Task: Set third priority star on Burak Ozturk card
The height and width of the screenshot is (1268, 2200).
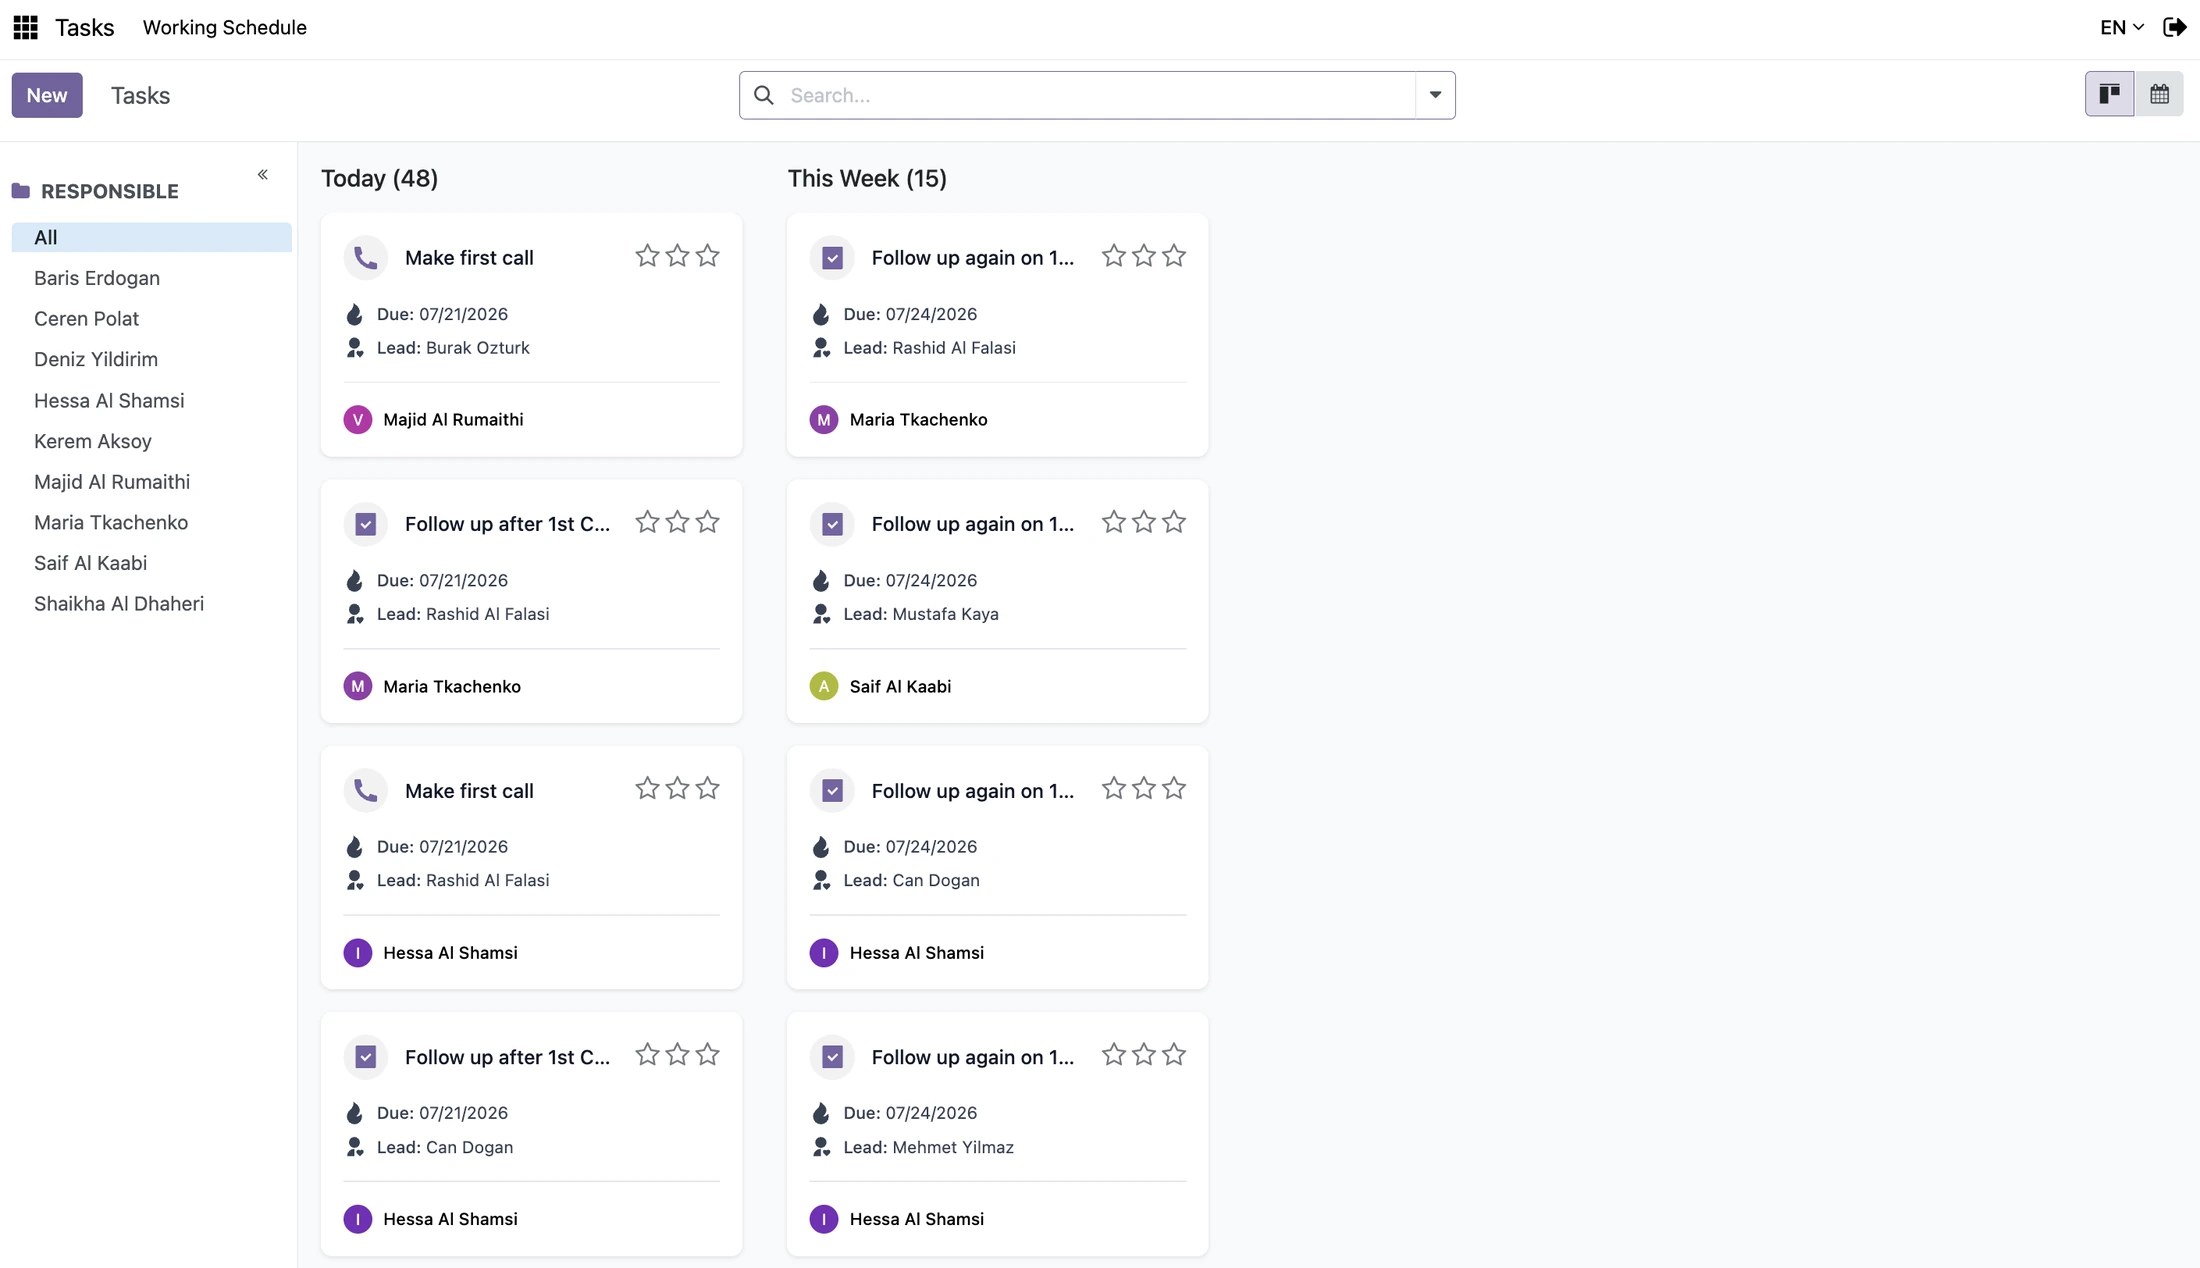Action: coord(707,256)
